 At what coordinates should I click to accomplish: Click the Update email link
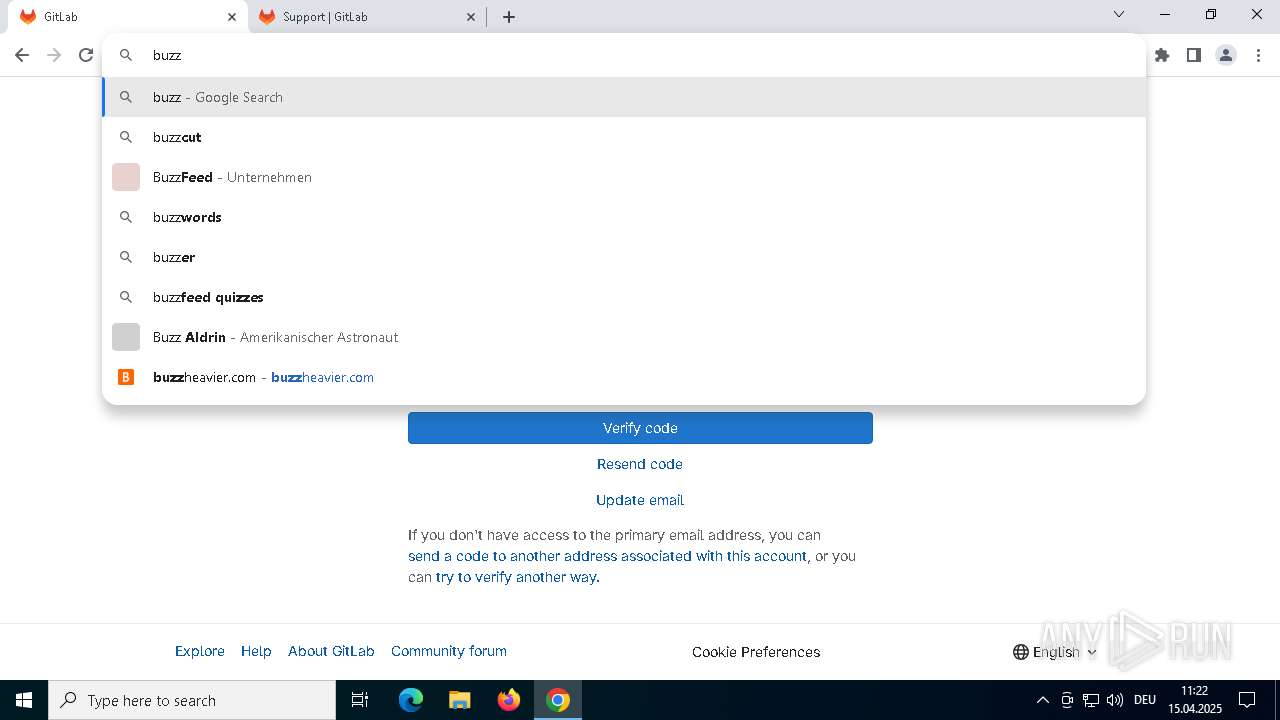coord(640,500)
